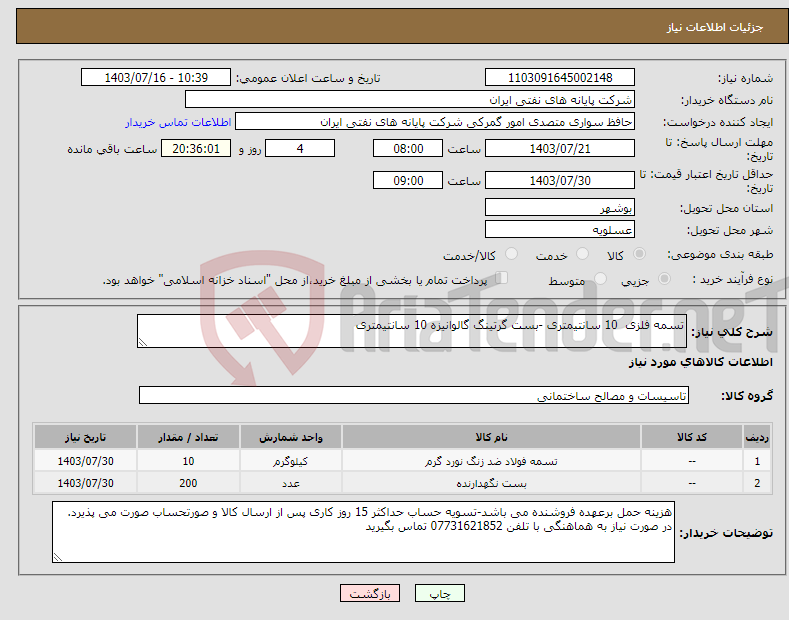Click the بازگشت back button

(x=370, y=593)
